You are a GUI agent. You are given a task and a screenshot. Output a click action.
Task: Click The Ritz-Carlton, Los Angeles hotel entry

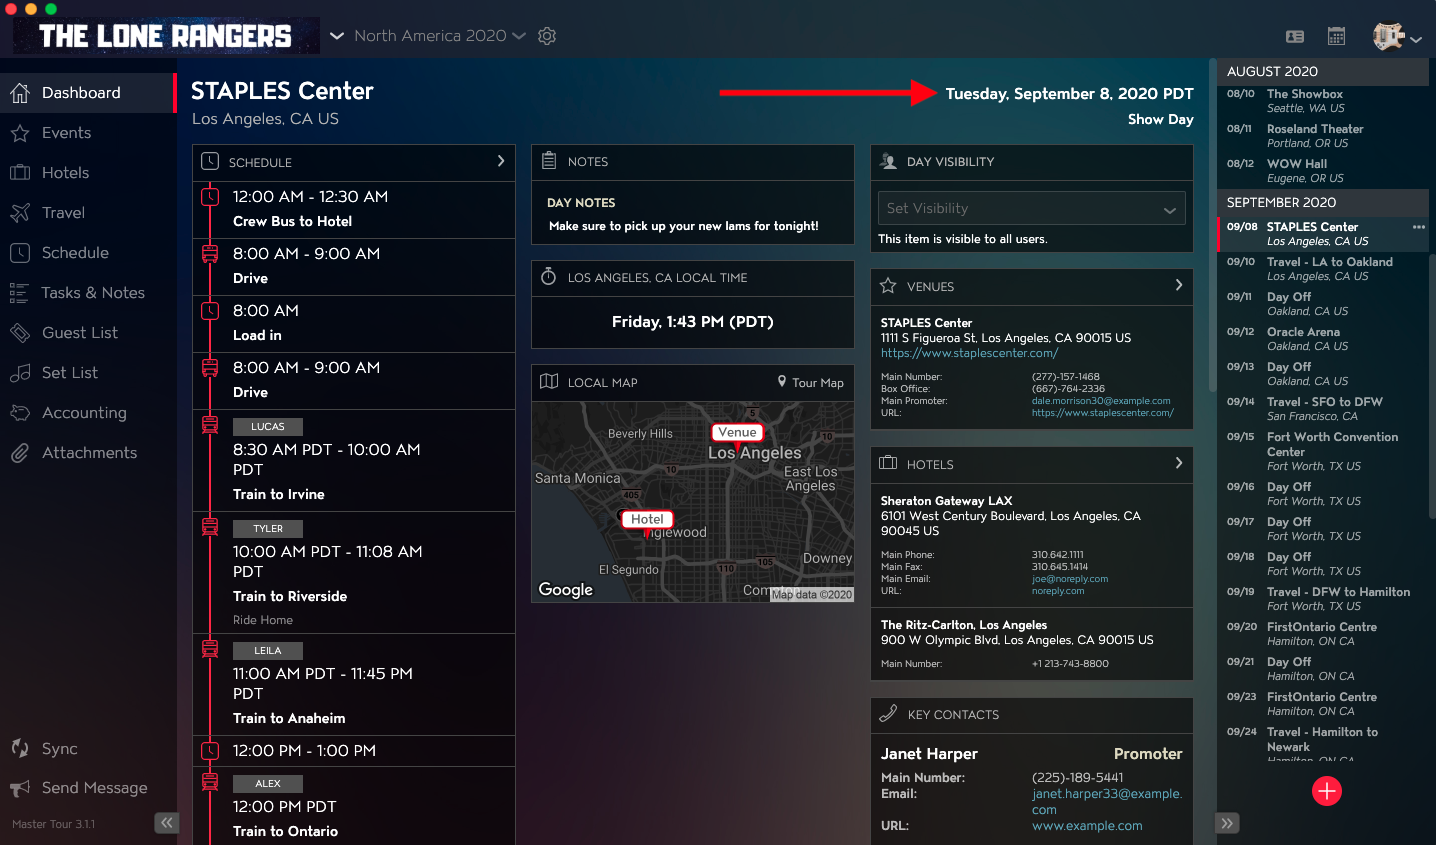tap(1032, 644)
